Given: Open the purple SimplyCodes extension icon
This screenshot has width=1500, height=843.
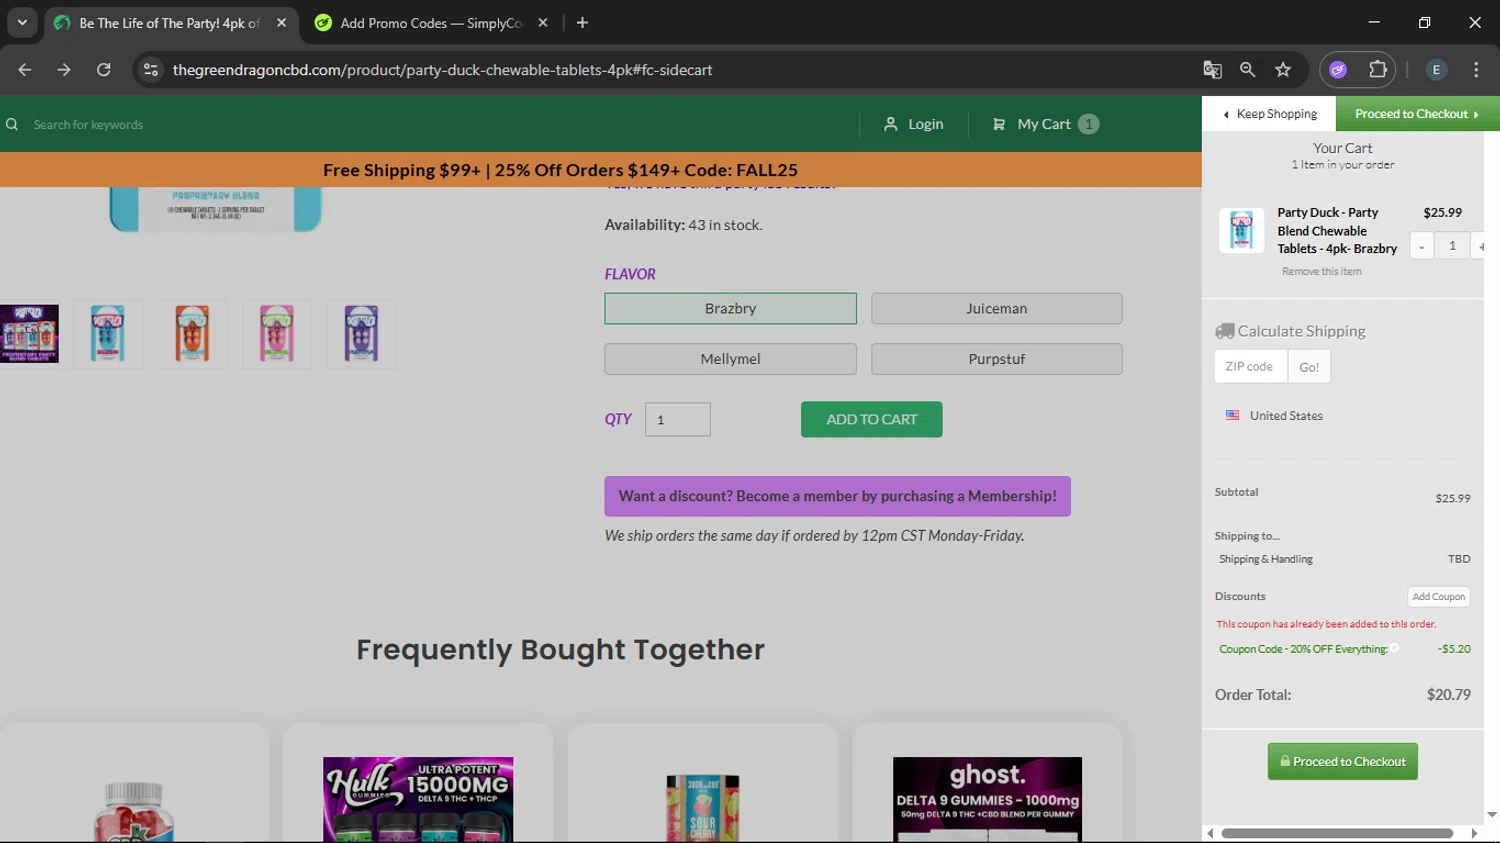Looking at the screenshot, I should 1338,70.
